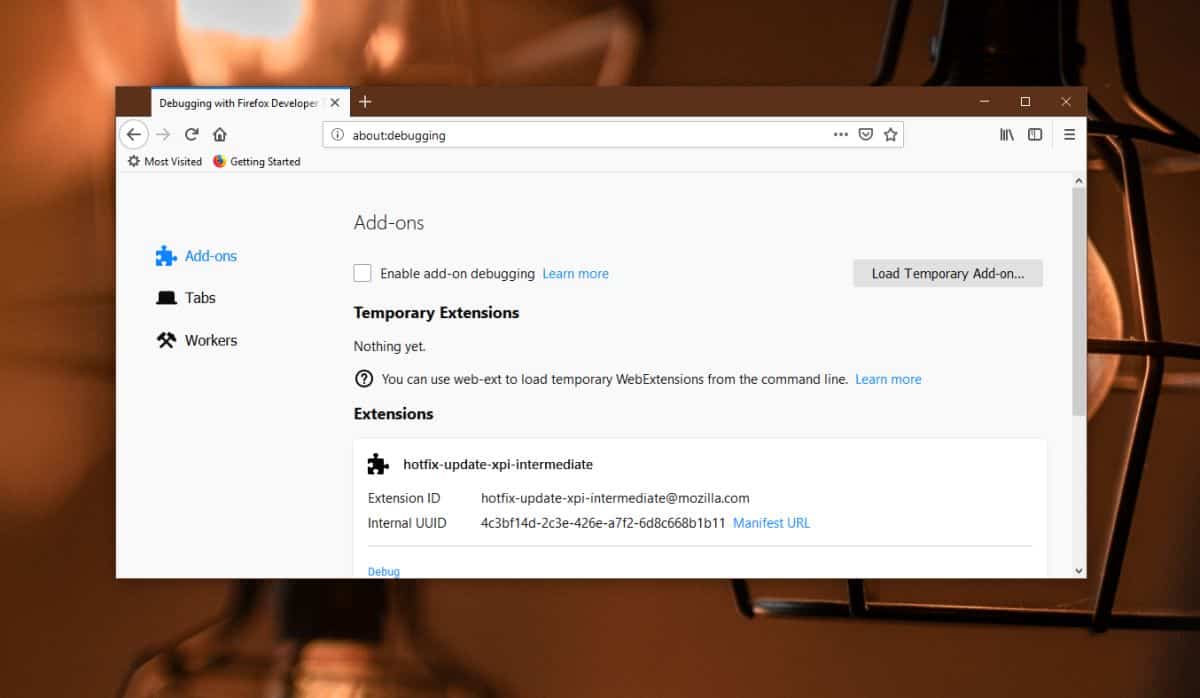This screenshot has width=1200, height=698.
Task: Save page to Pocket icon
Action: click(x=866, y=134)
